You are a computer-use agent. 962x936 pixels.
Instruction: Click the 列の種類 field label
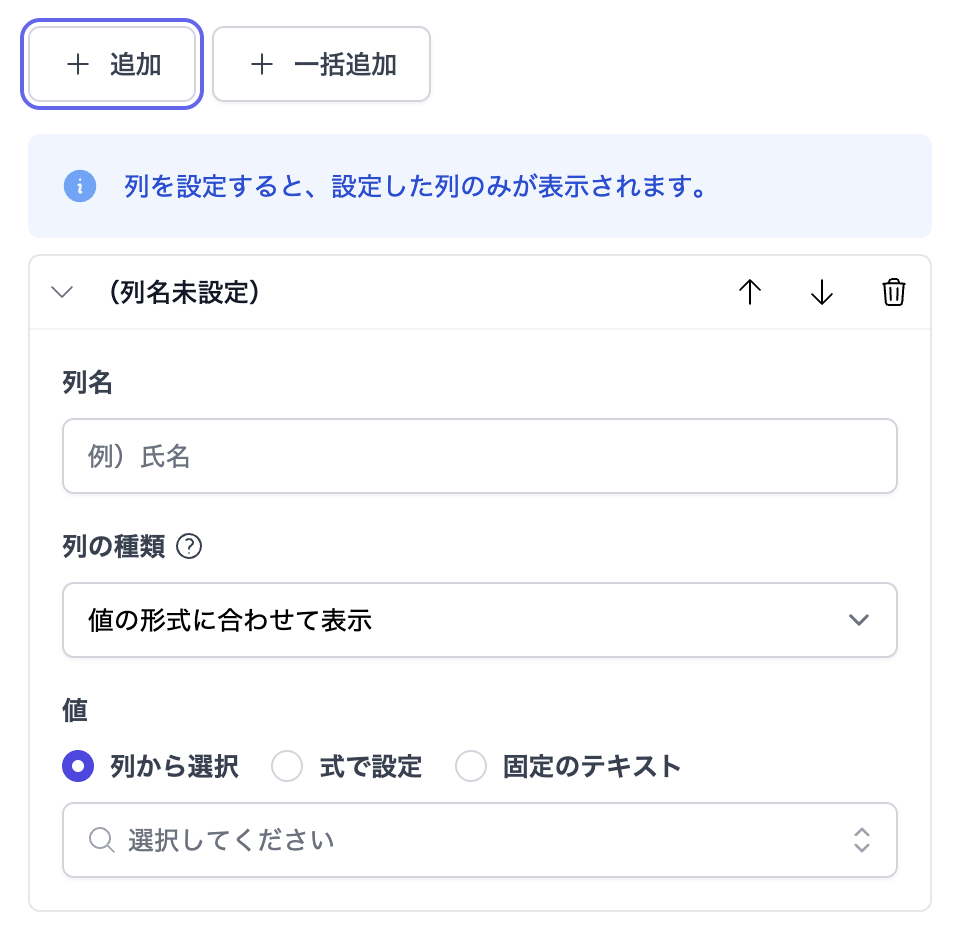click(114, 547)
